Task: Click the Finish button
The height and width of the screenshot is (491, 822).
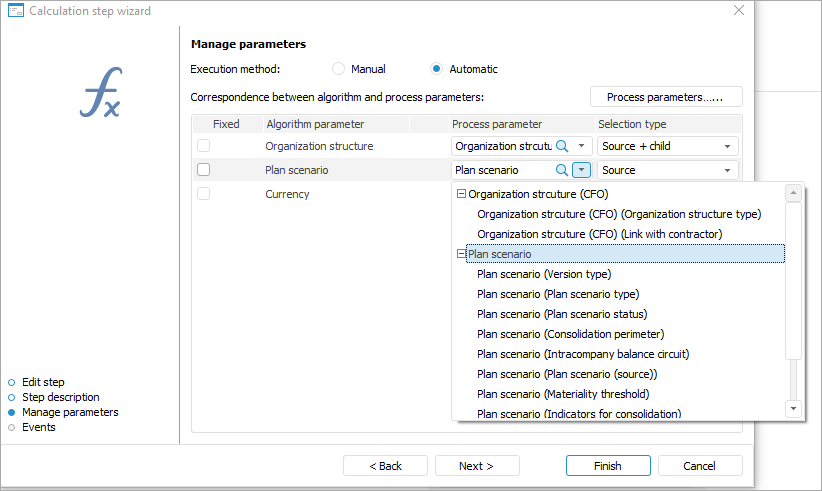Action: [607, 466]
